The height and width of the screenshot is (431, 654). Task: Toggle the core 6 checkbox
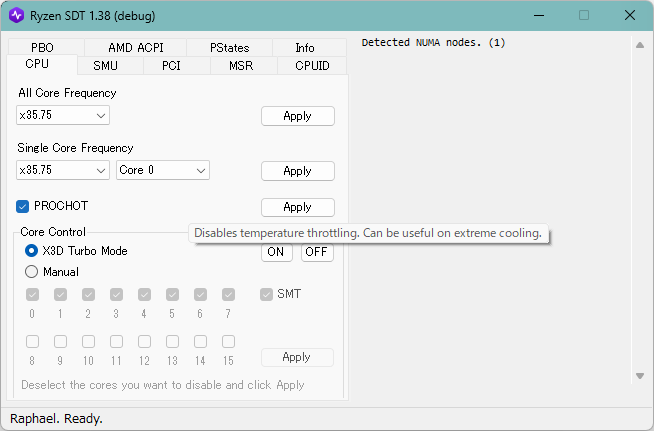[x=200, y=295]
